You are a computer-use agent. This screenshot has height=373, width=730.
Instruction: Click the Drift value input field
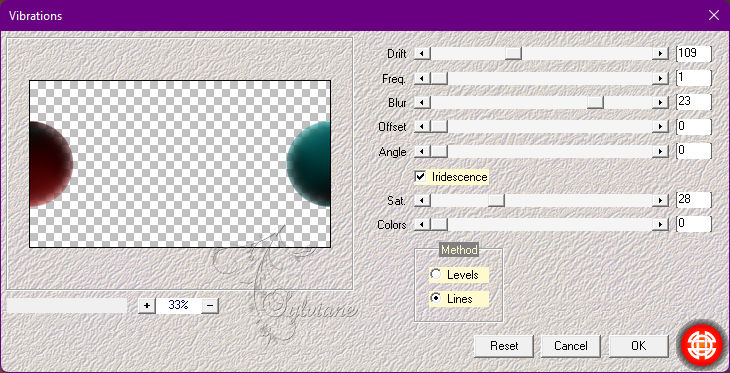tap(694, 54)
